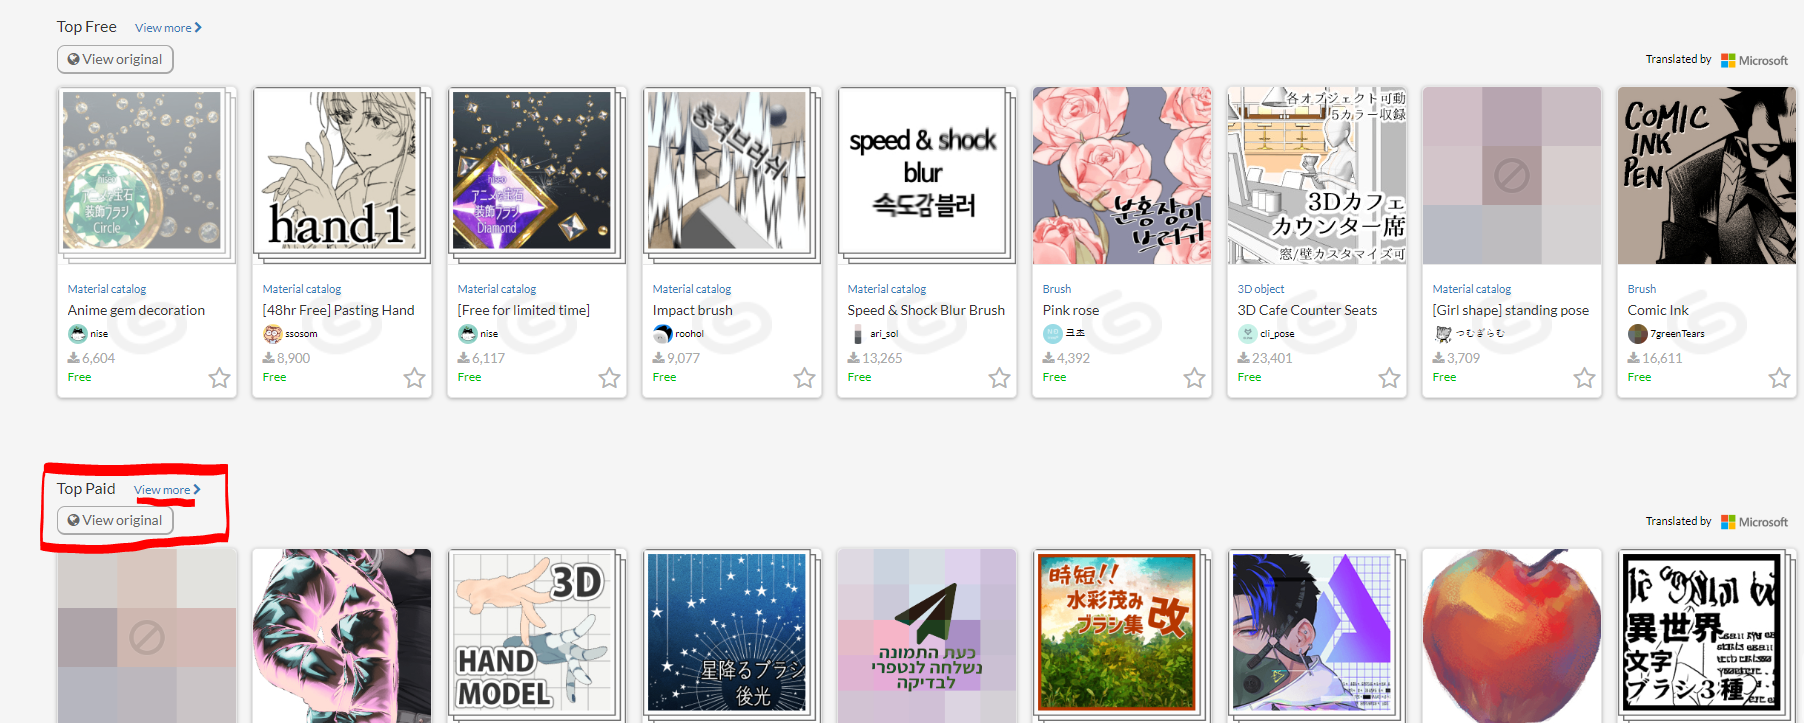
Task: Star the Comic Ink brush
Action: coord(1779,378)
